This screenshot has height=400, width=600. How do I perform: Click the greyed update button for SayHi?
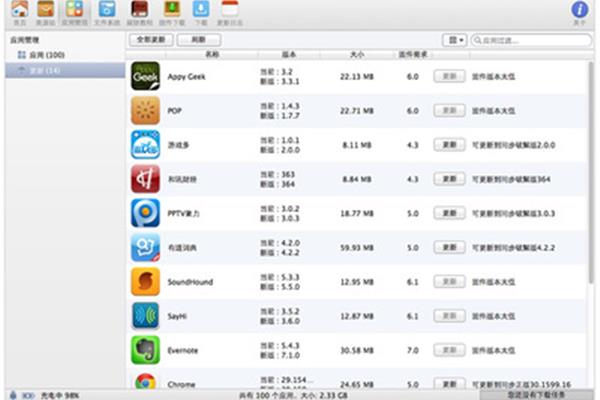(x=449, y=316)
